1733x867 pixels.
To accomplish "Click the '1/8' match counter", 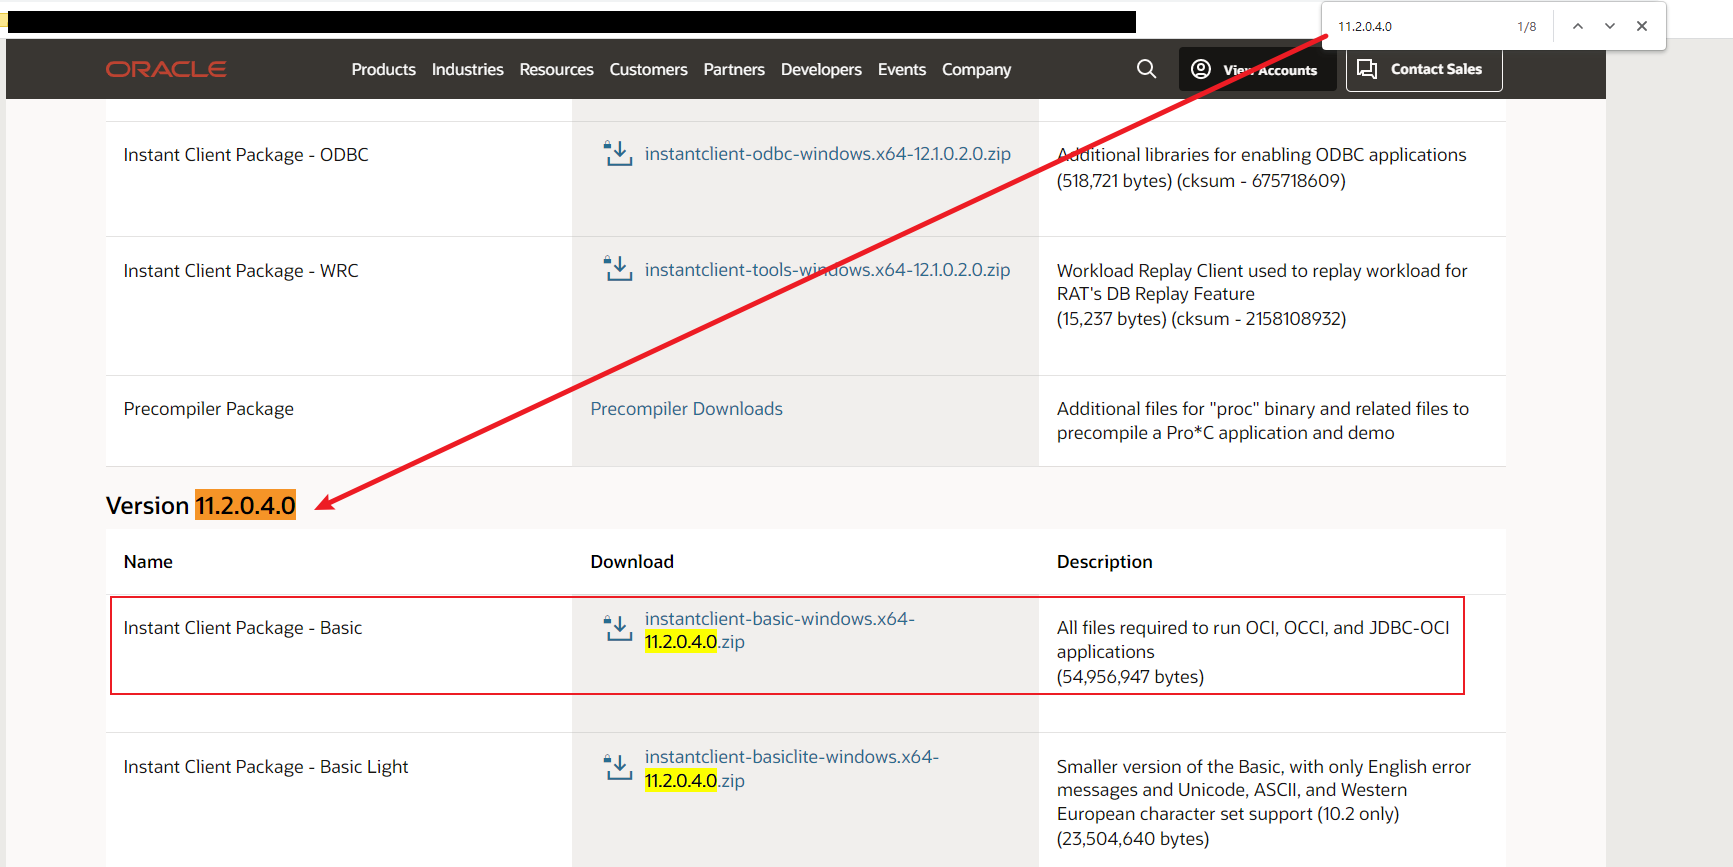I will click(1527, 27).
